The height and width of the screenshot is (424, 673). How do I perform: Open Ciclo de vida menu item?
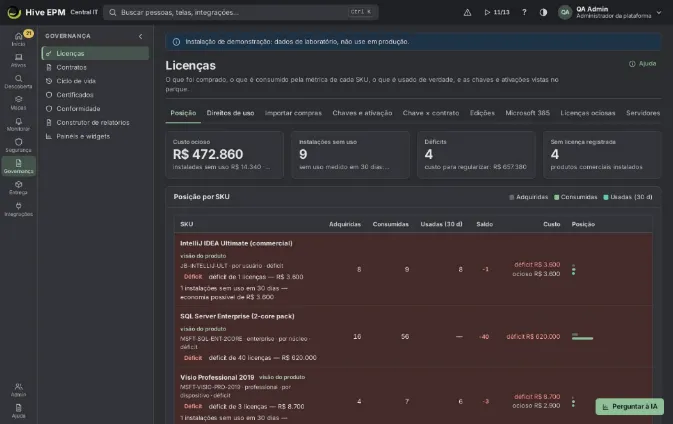[95, 81]
